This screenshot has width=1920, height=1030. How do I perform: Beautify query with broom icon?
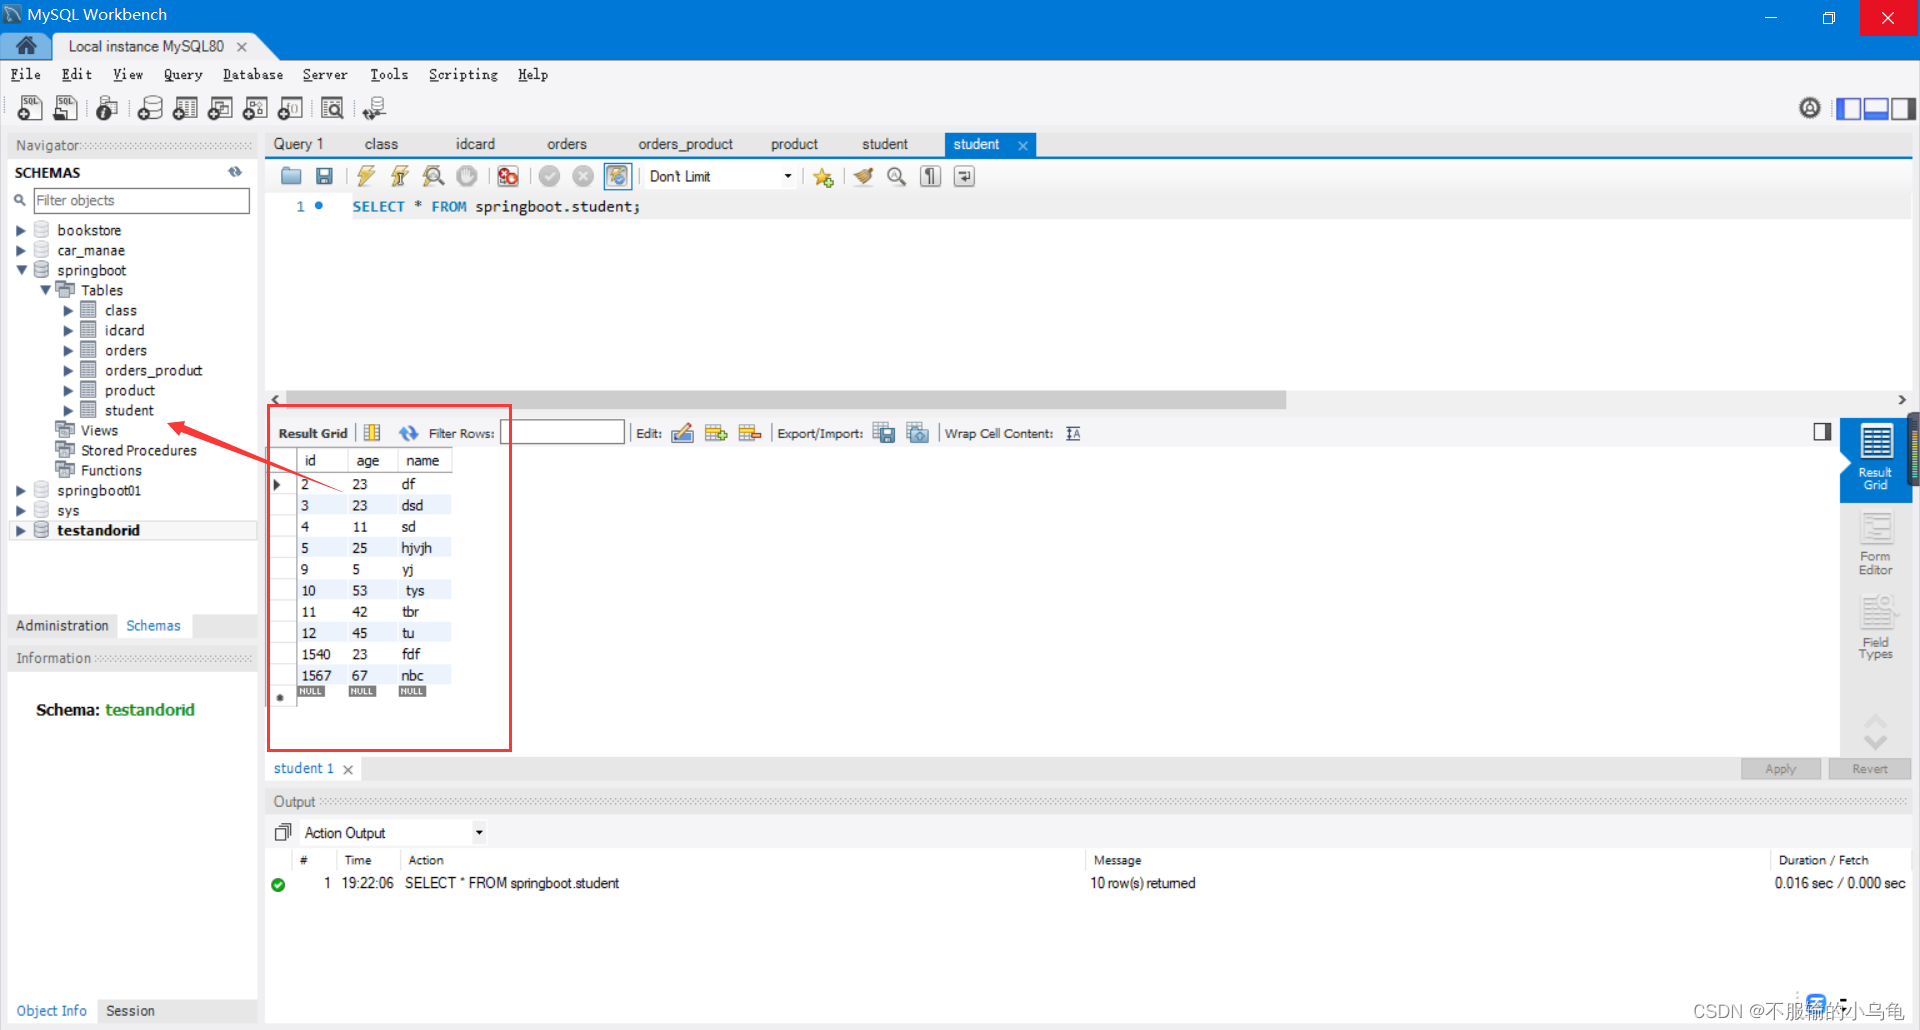pos(863,177)
